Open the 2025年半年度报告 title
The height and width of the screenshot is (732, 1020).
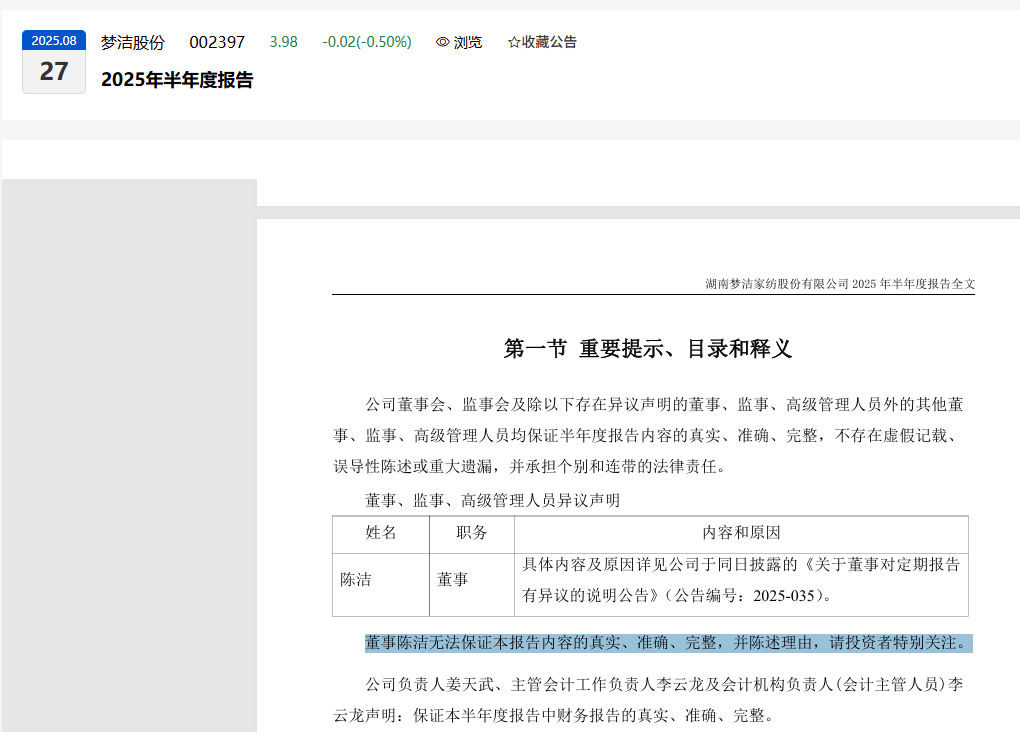(177, 81)
